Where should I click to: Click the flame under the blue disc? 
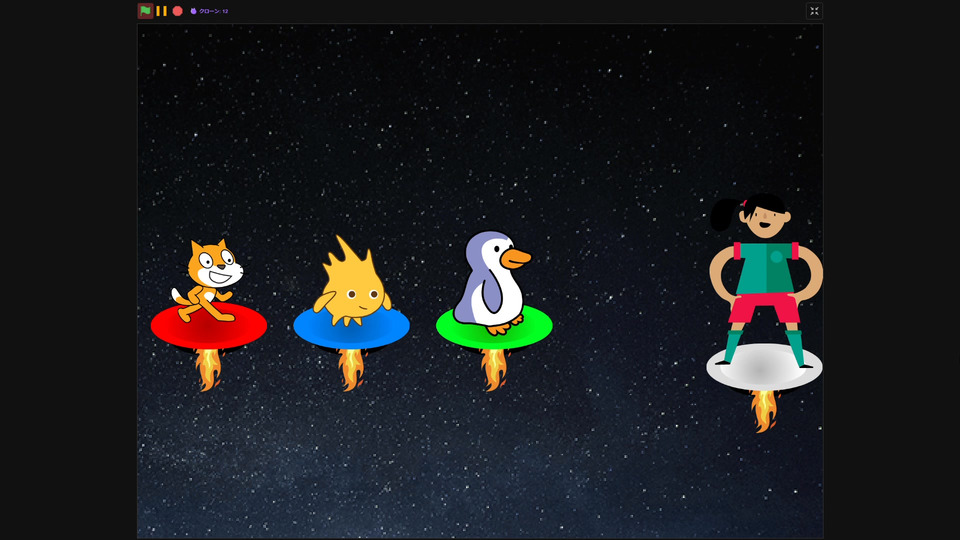351,370
